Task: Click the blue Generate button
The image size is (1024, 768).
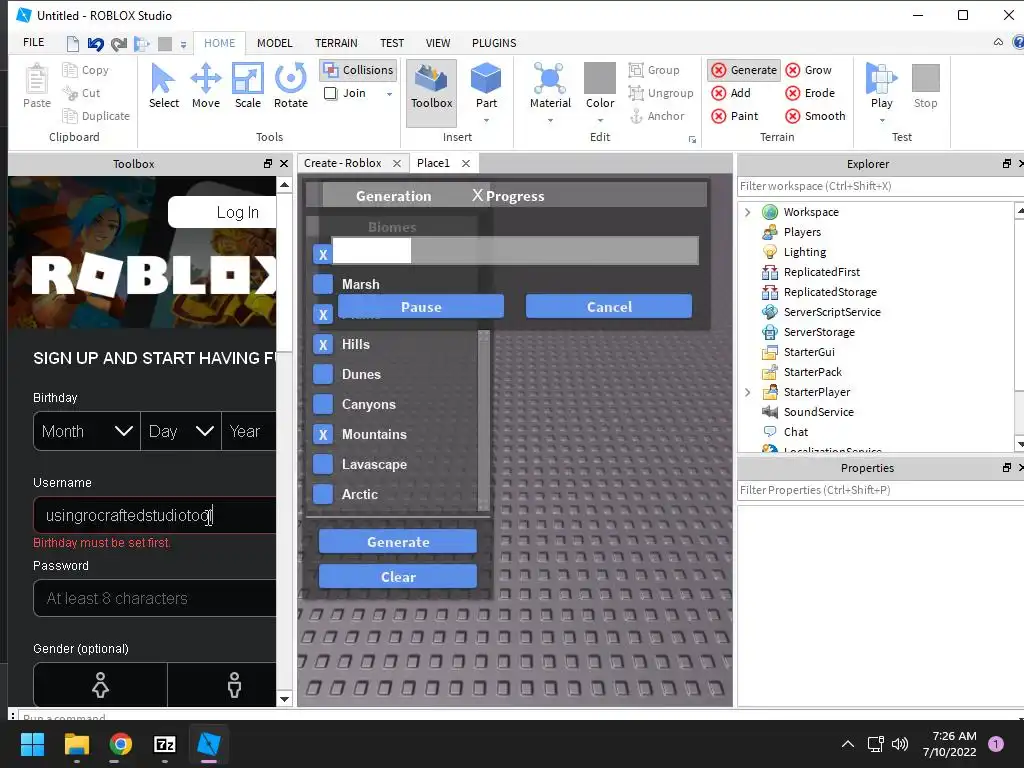Action: point(398,541)
